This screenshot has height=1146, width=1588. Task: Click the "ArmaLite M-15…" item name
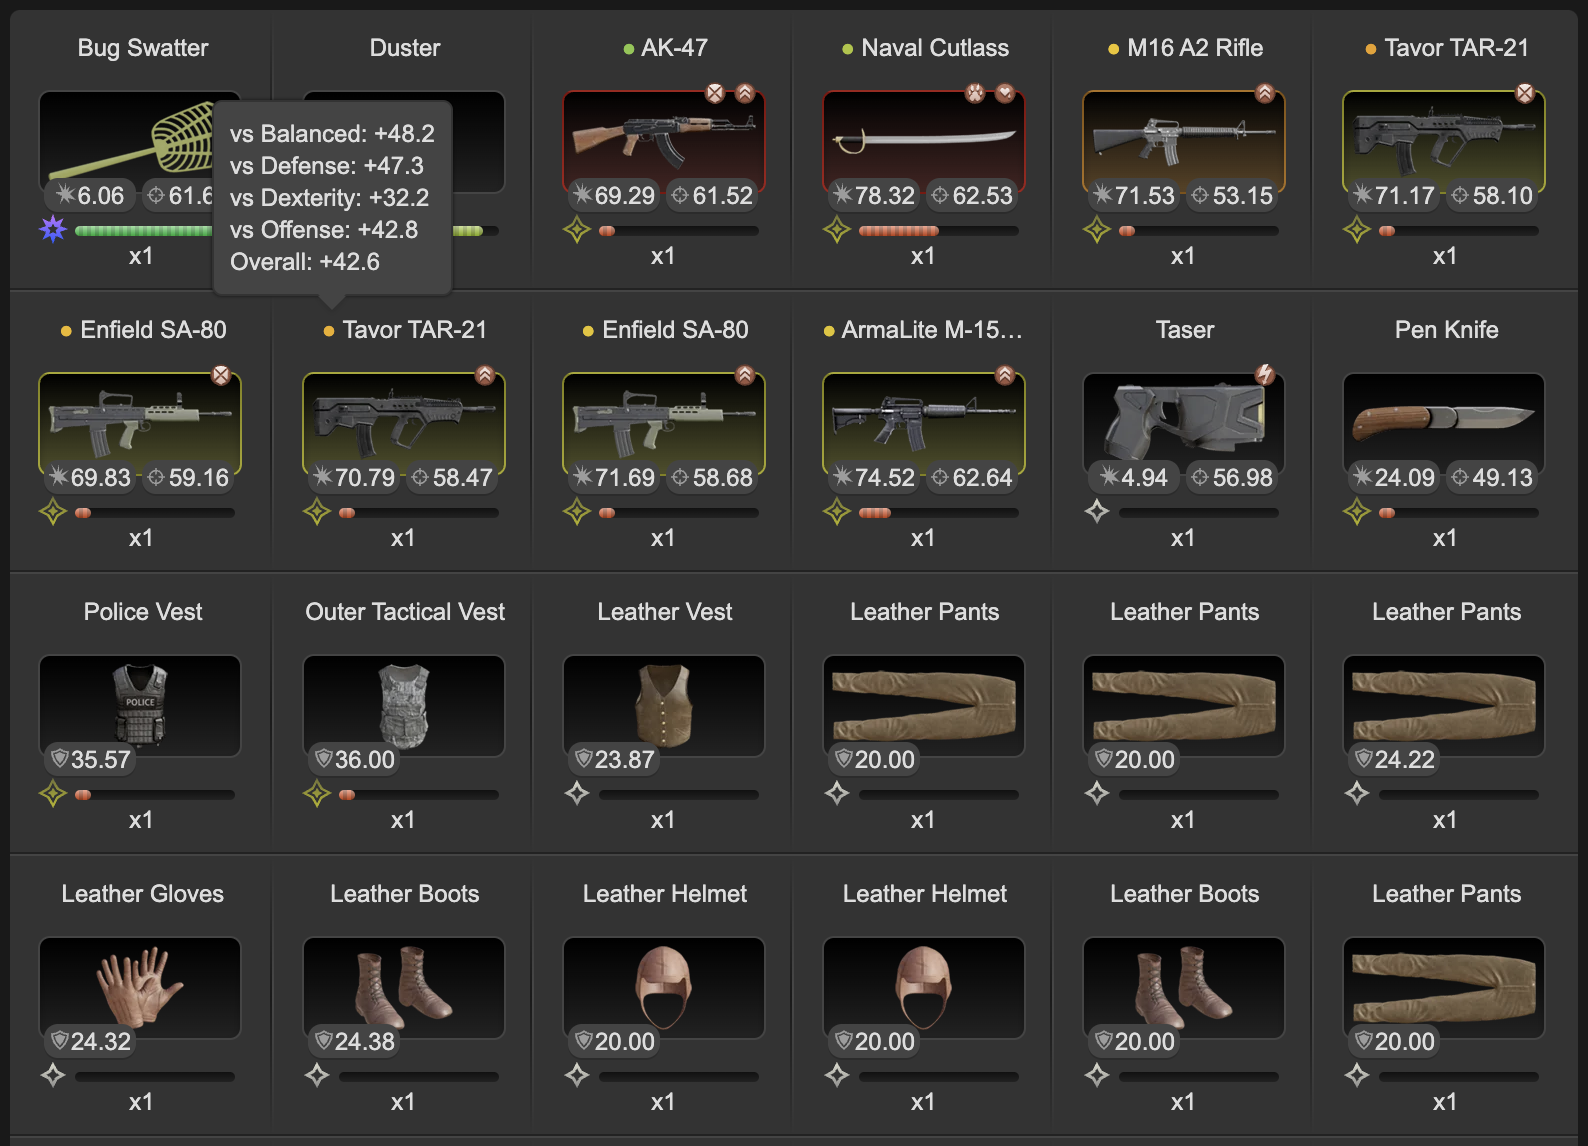pyautogui.click(x=932, y=330)
